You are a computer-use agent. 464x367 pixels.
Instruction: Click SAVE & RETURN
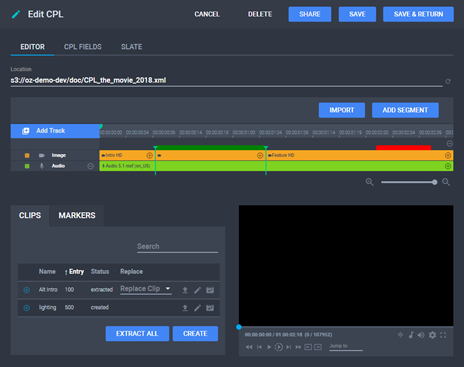pos(418,14)
